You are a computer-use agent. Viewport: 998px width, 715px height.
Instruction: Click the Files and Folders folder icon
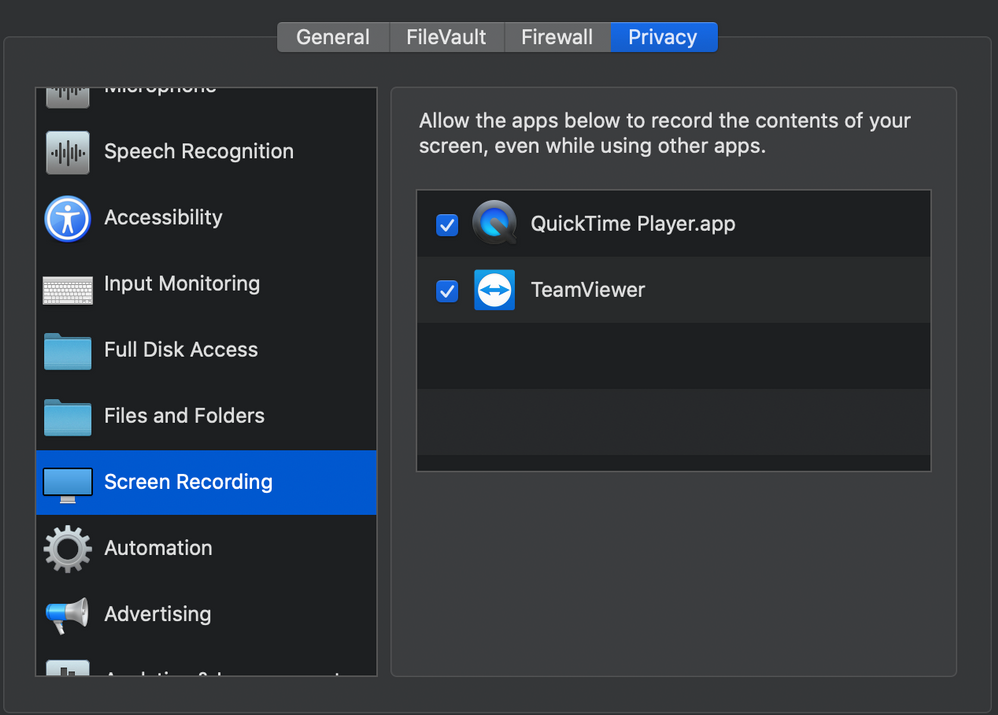pos(67,418)
